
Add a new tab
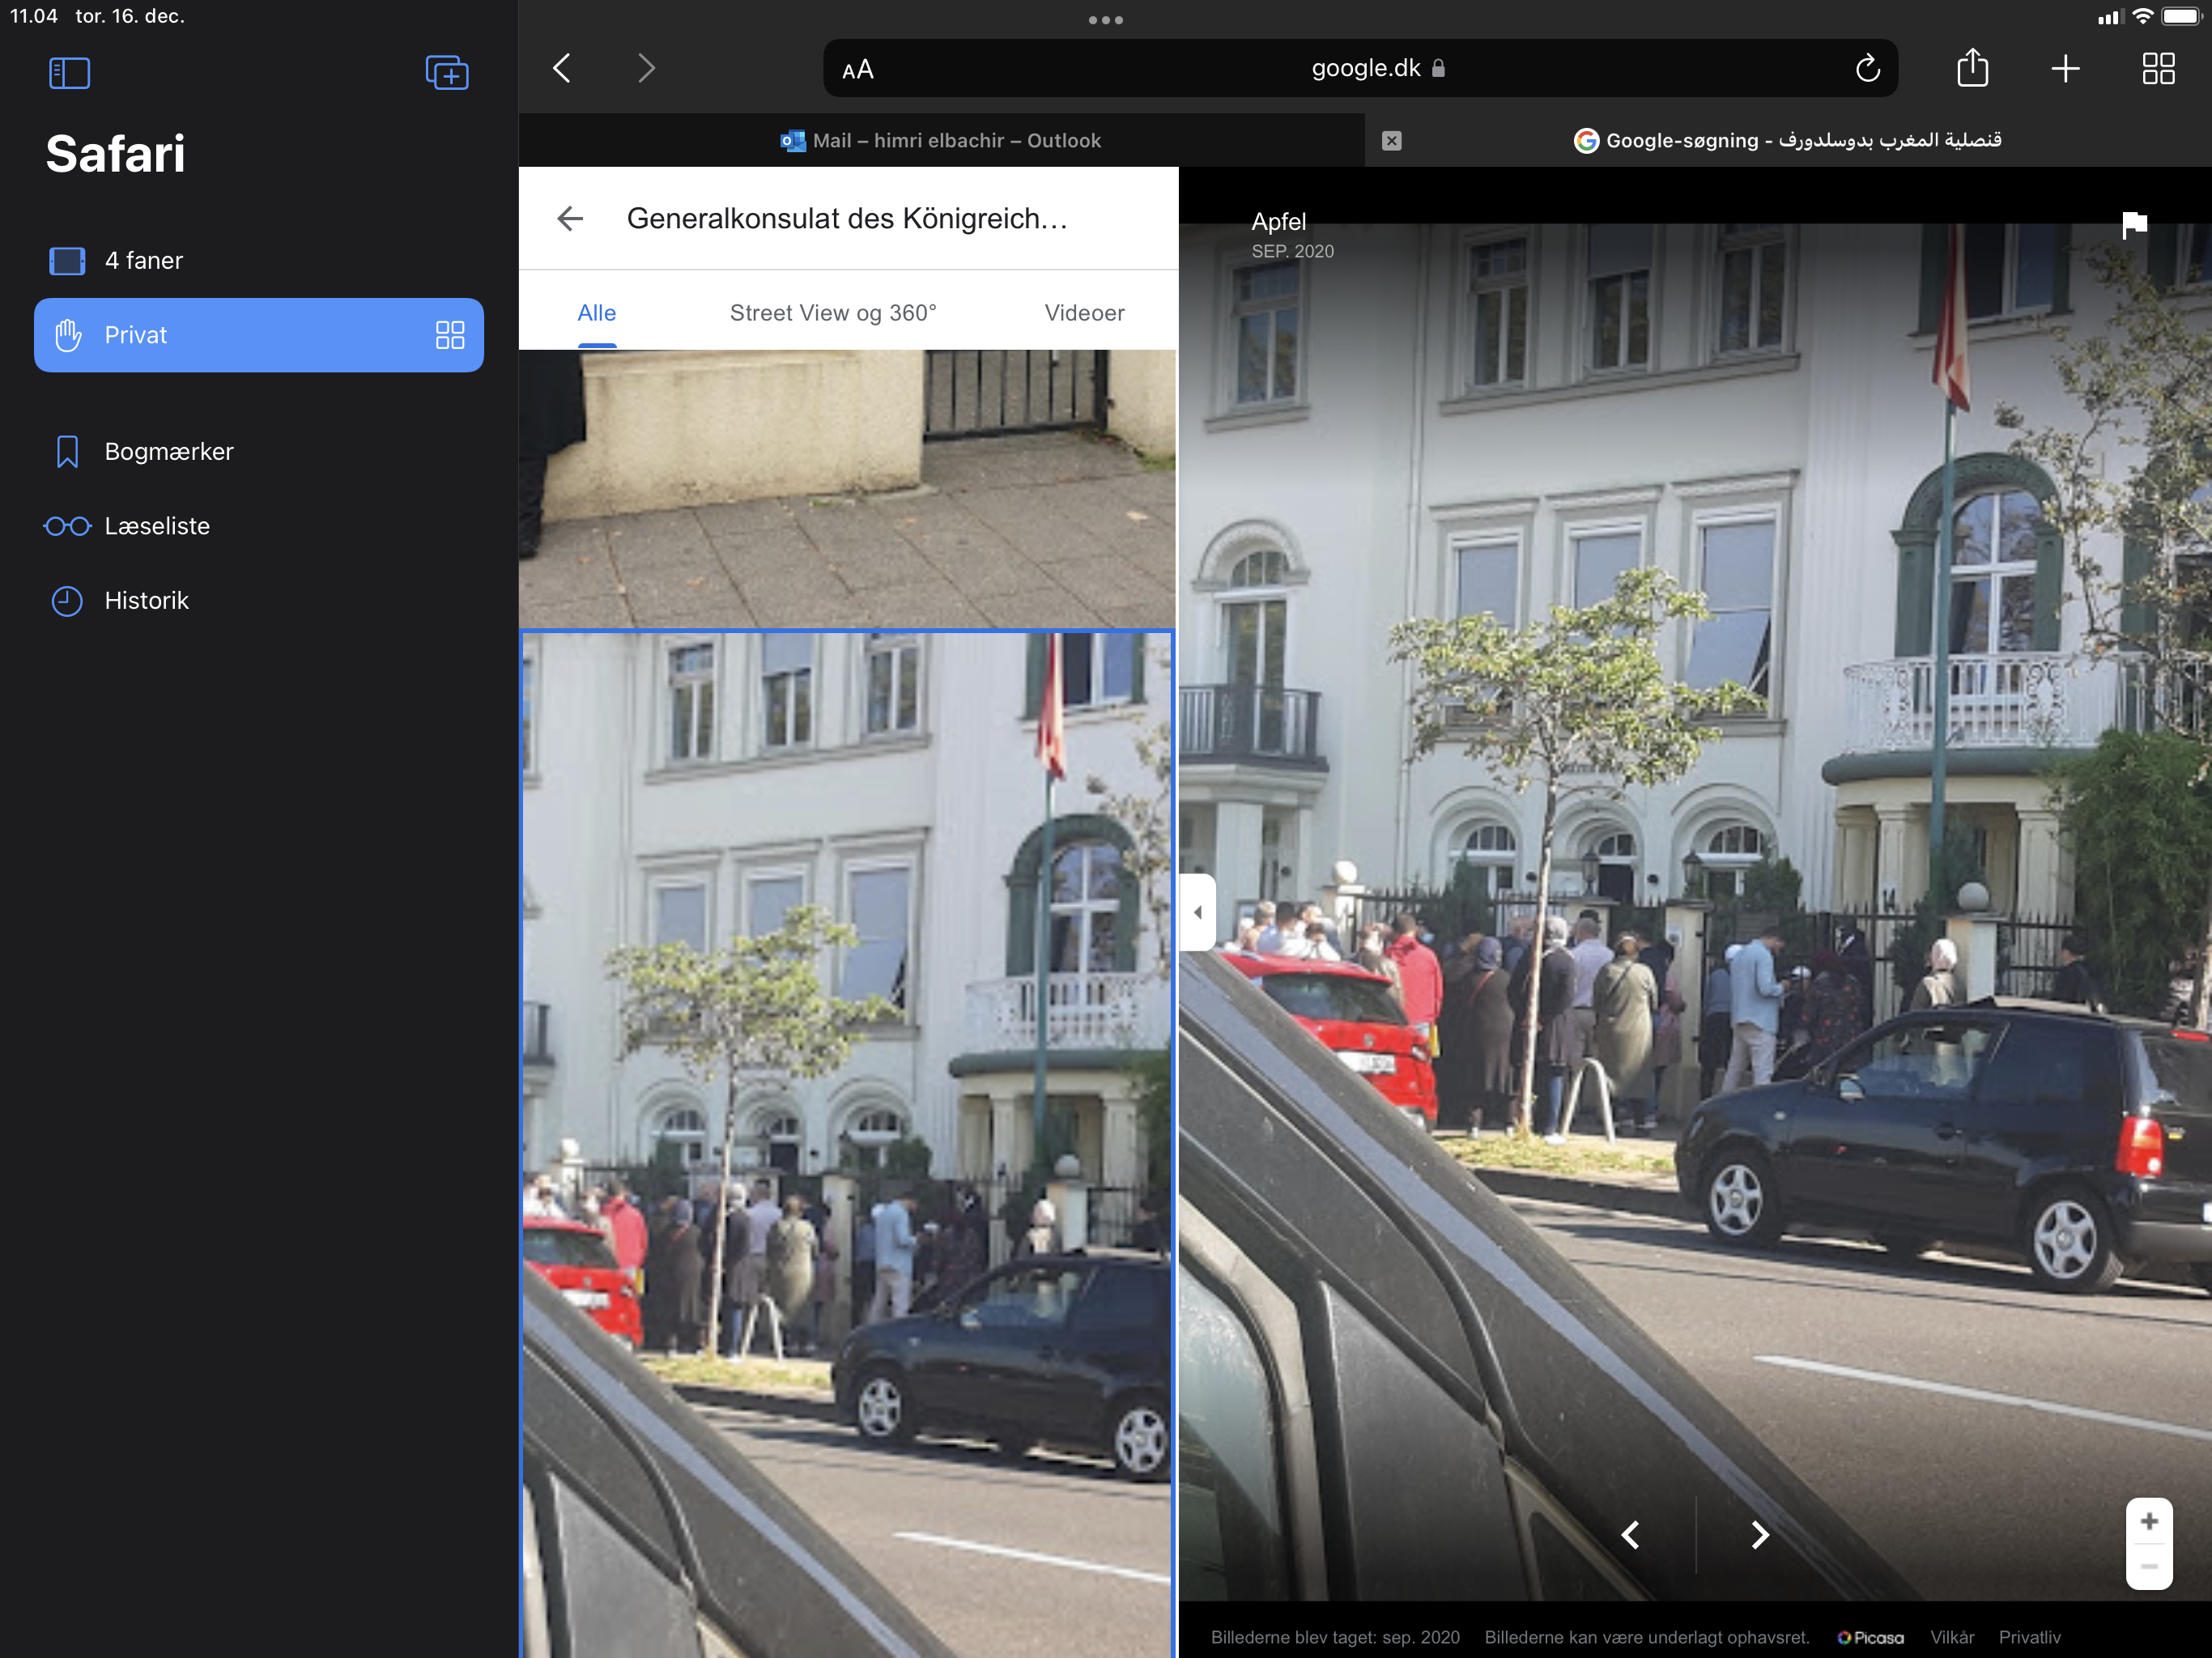click(2065, 68)
